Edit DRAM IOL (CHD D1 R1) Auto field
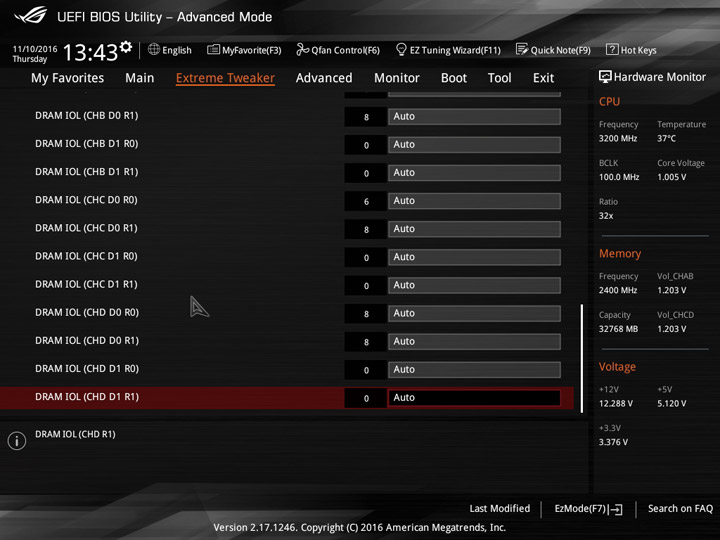Screen dimensions: 720x540 pos(474,398)
